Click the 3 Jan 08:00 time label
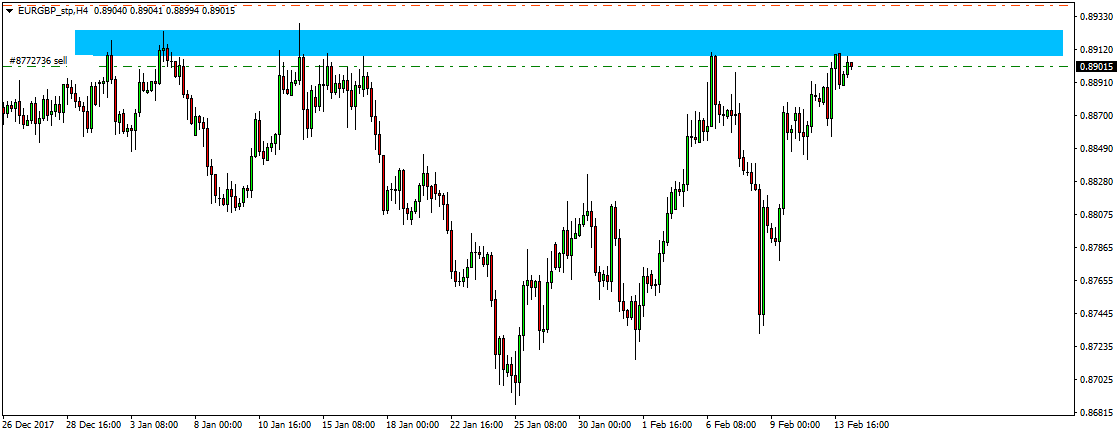The height and width of the screenshot is (436, 1117). point(155,425)
